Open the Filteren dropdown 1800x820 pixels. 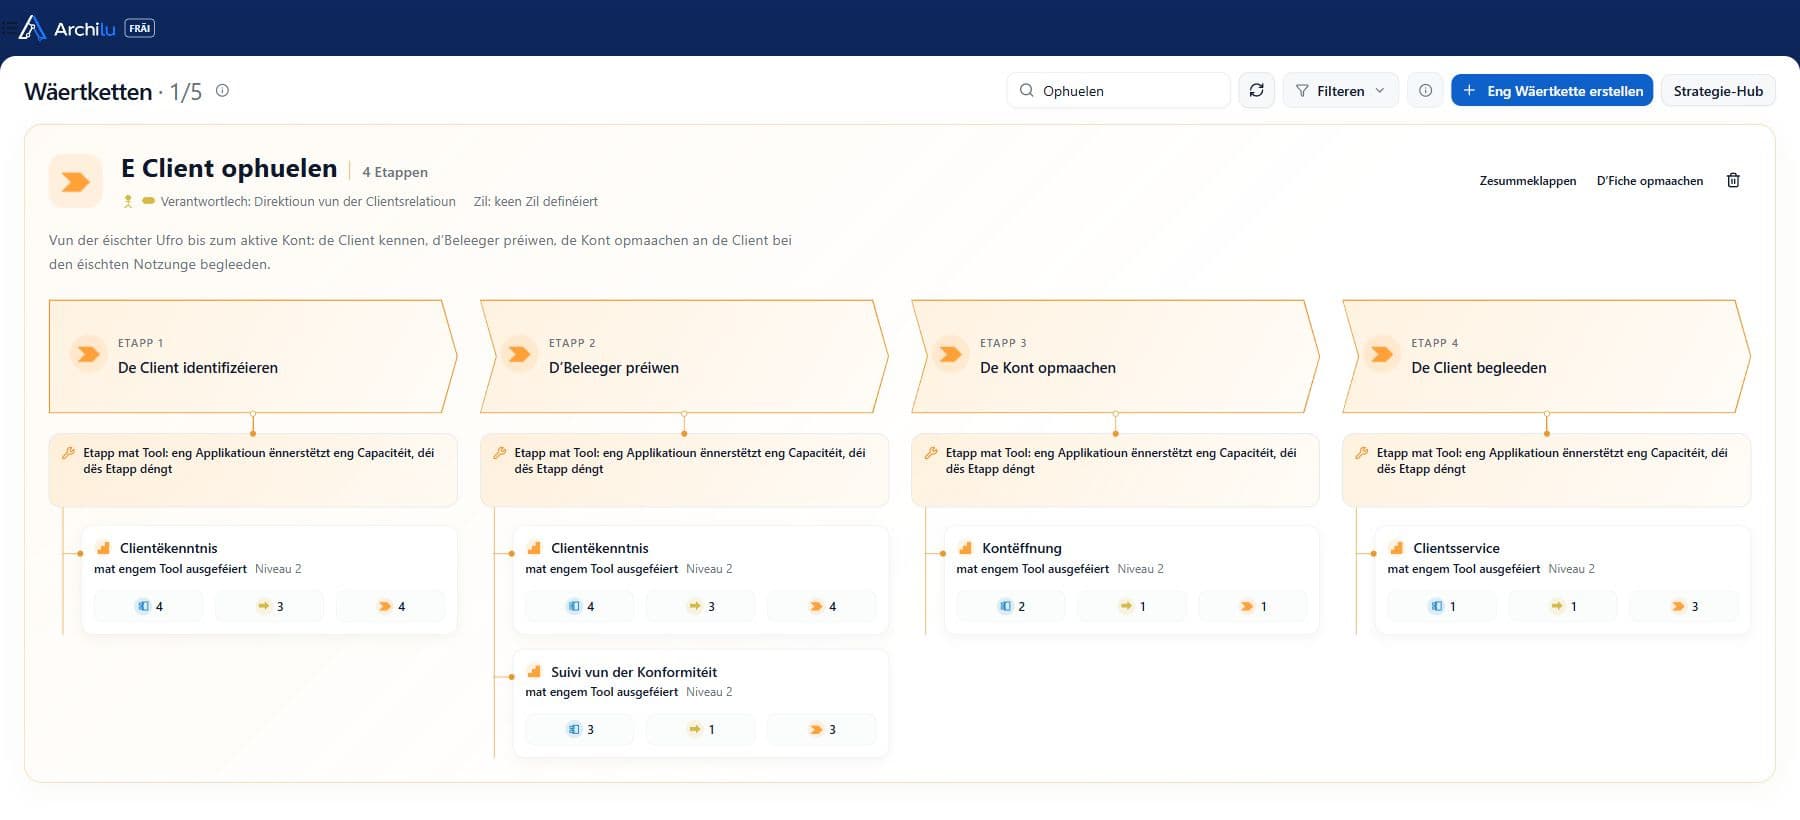(x=1340, y=90)
